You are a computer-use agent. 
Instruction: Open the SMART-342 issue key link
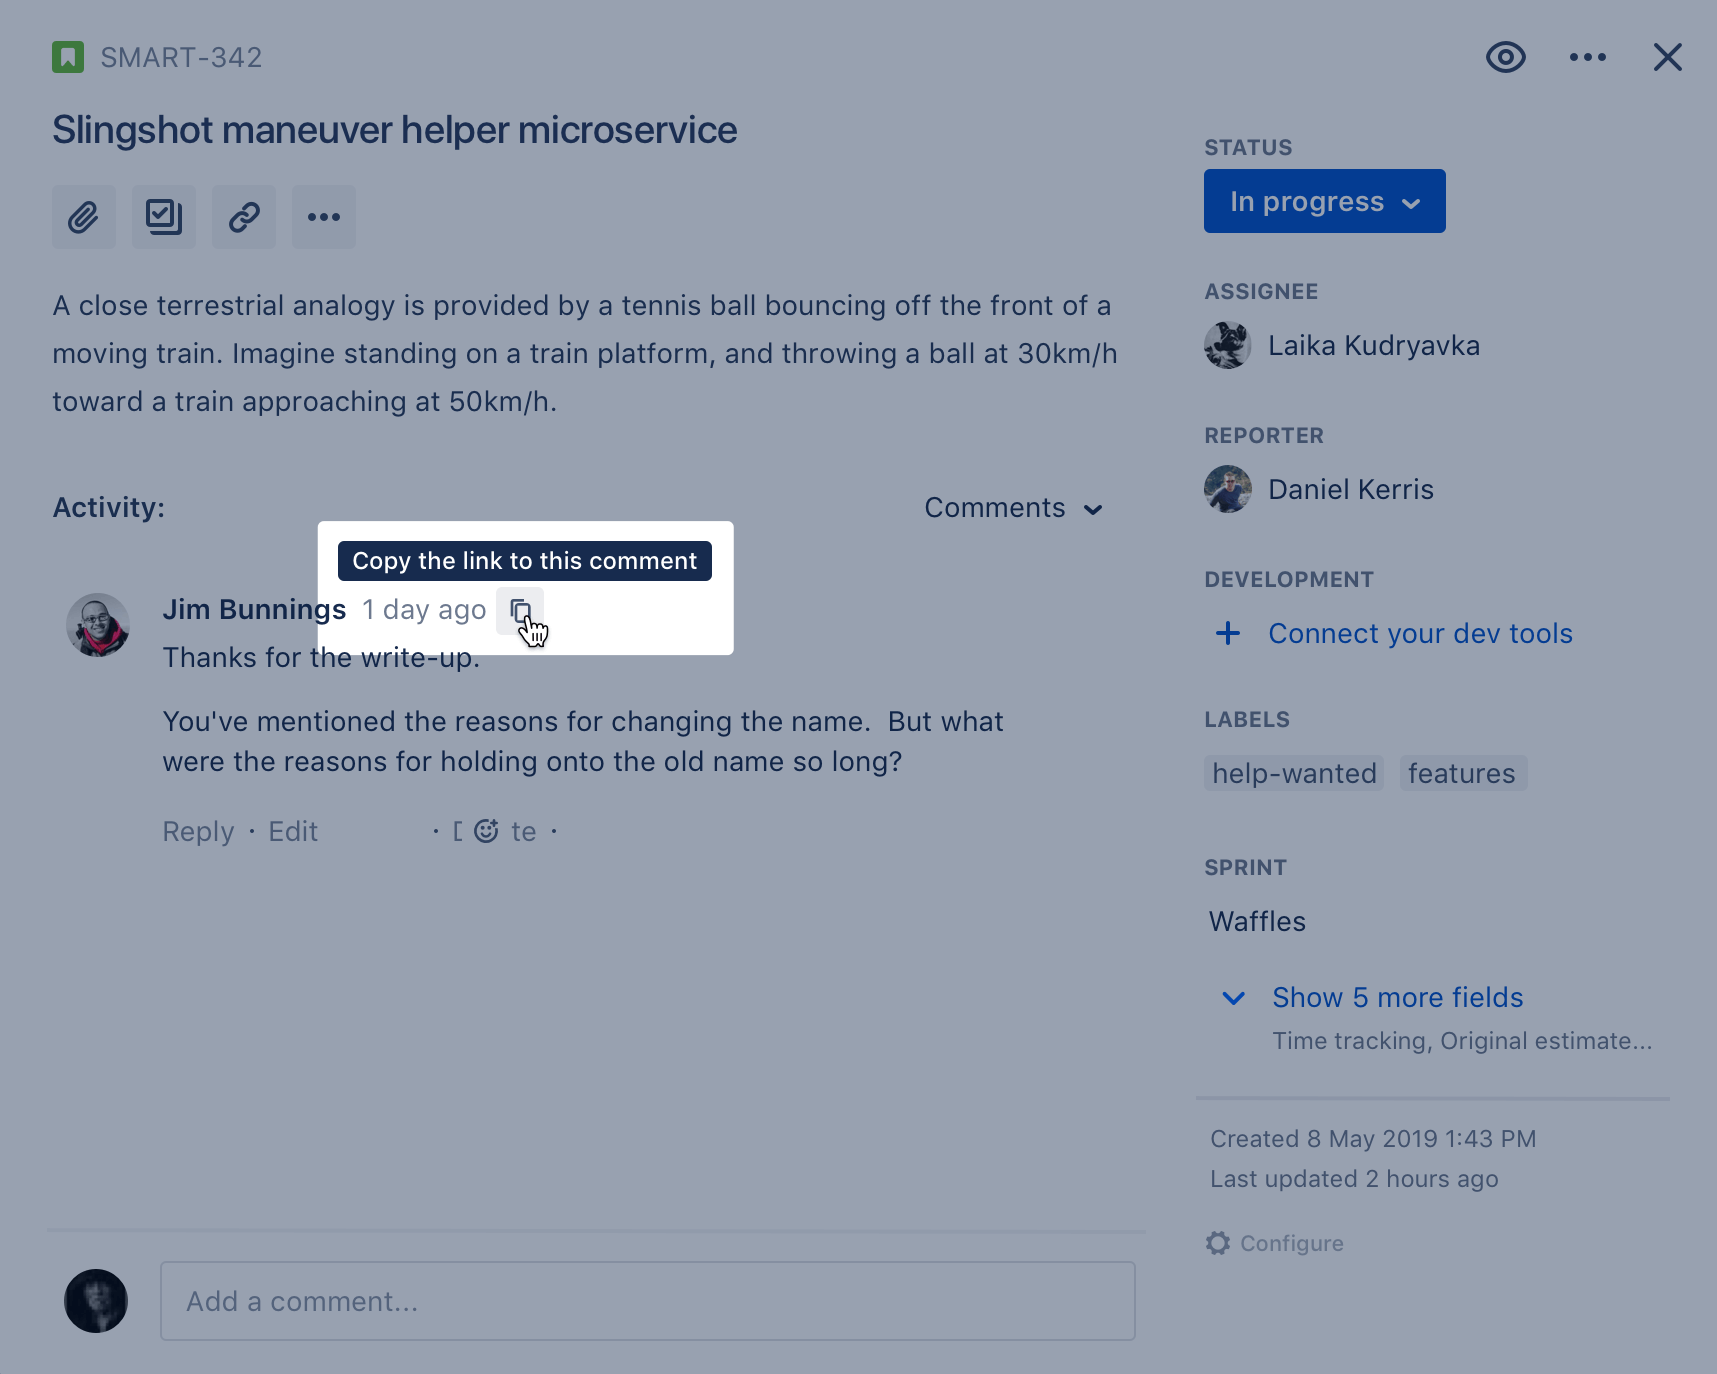181,58
